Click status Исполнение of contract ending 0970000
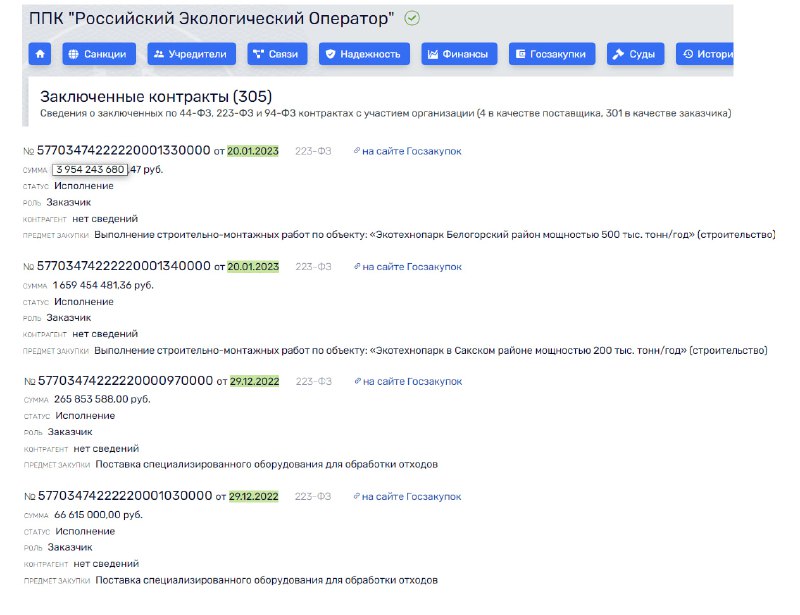 pyautogui.click(x=85, y=416)
